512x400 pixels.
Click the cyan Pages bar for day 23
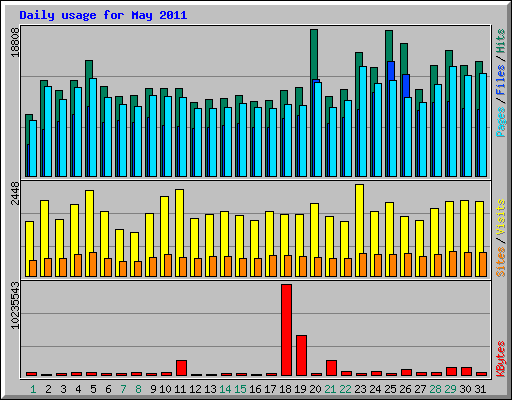363,121
